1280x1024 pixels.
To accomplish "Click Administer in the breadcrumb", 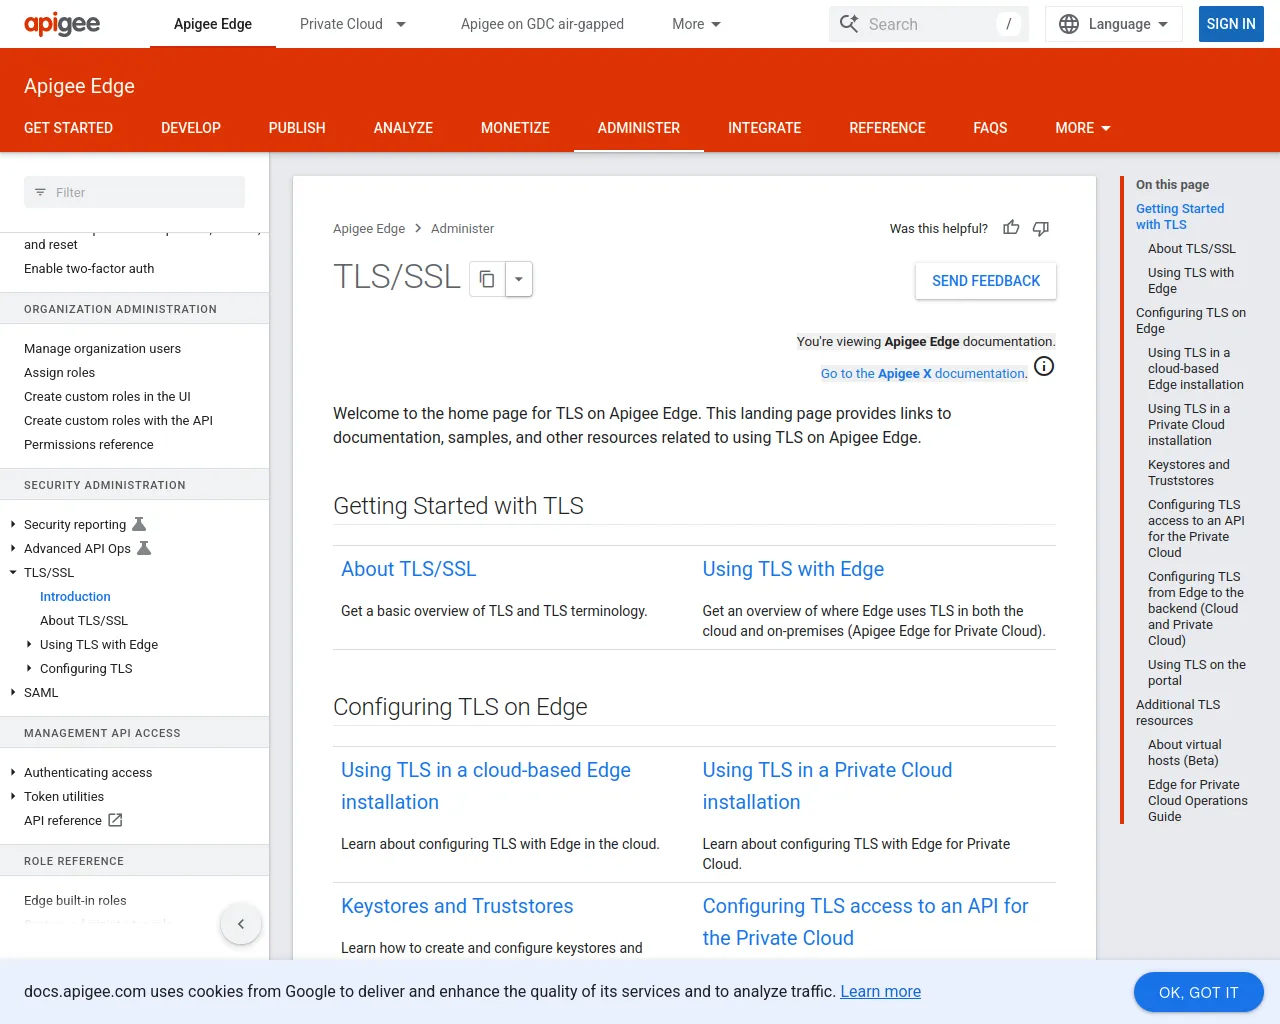I will [462, 228].
